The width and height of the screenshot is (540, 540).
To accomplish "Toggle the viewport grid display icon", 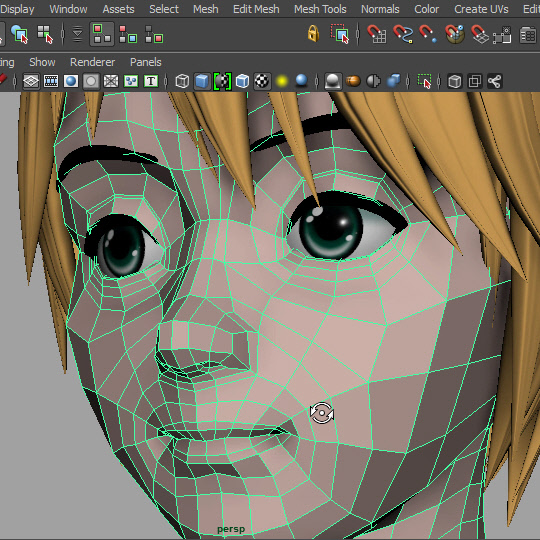I will click(x=31, y=81).
